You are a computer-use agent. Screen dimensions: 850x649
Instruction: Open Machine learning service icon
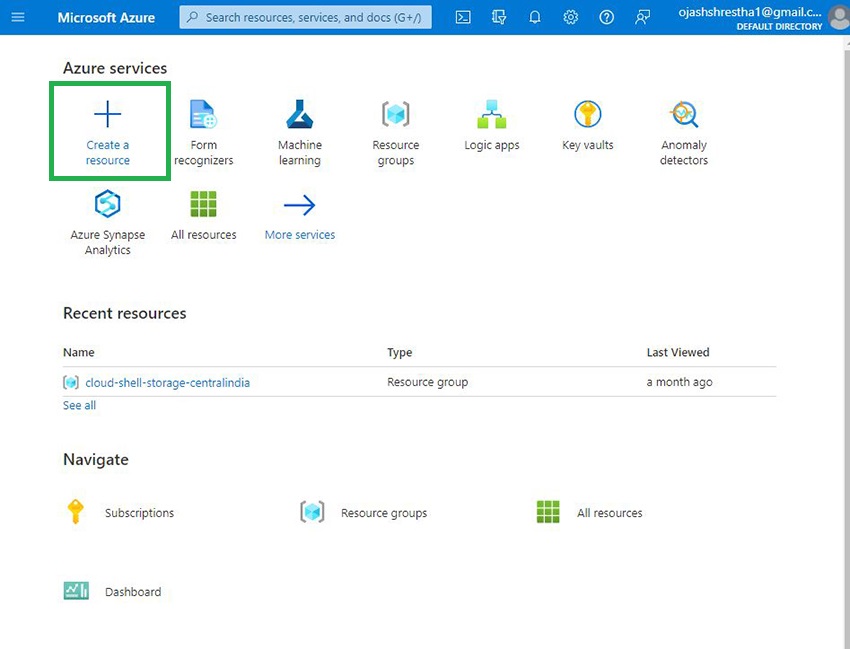pyautogui.click(x=300, y=114)
